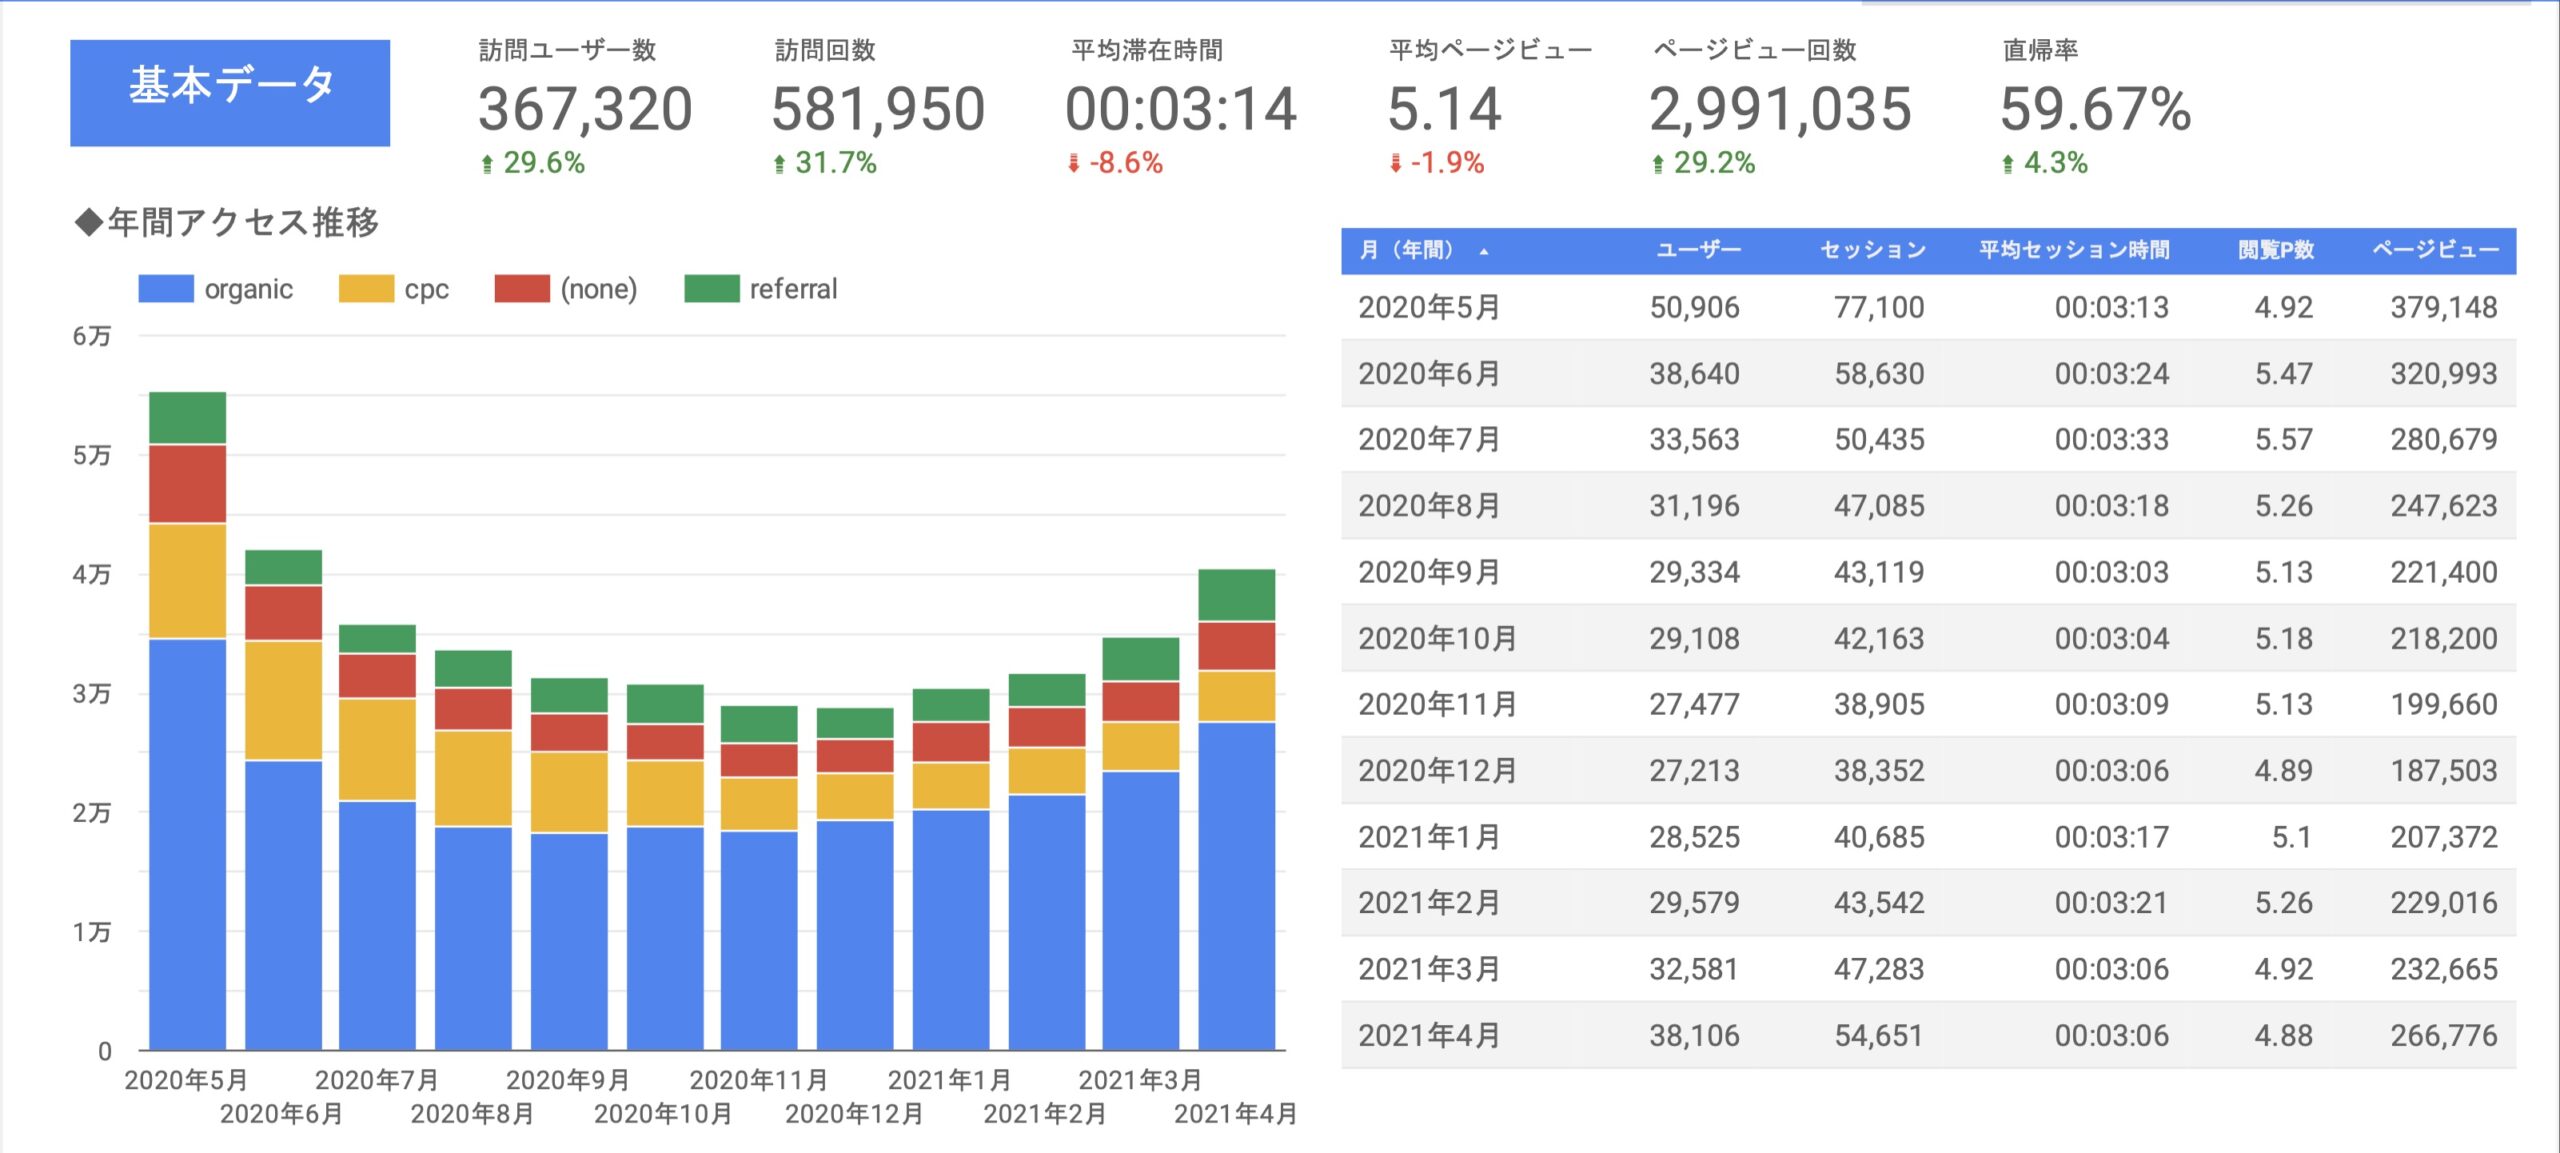Click the 2021年4月 bar's green referral segment

tap(1236, 594)
